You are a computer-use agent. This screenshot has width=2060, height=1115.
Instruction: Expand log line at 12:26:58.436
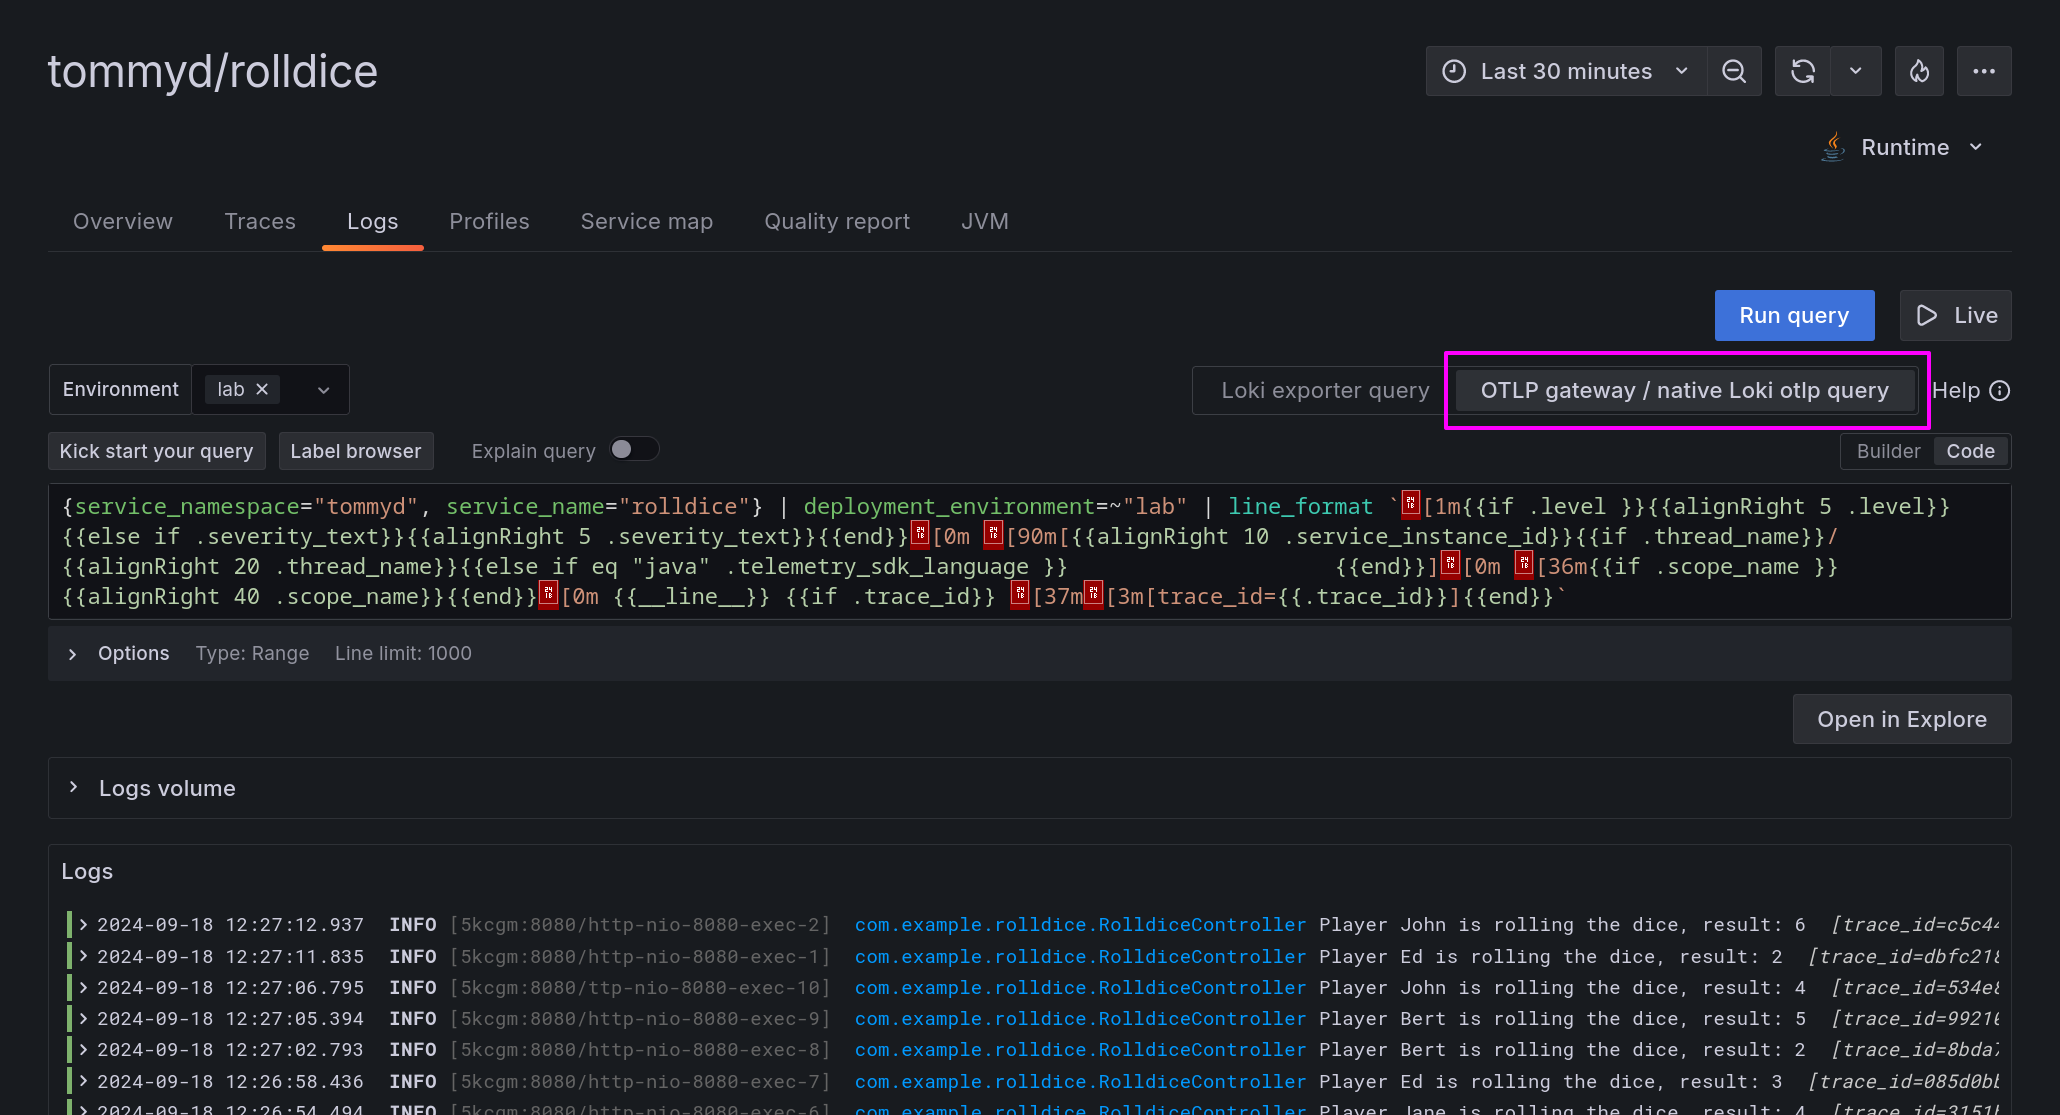coord(84,1081)
